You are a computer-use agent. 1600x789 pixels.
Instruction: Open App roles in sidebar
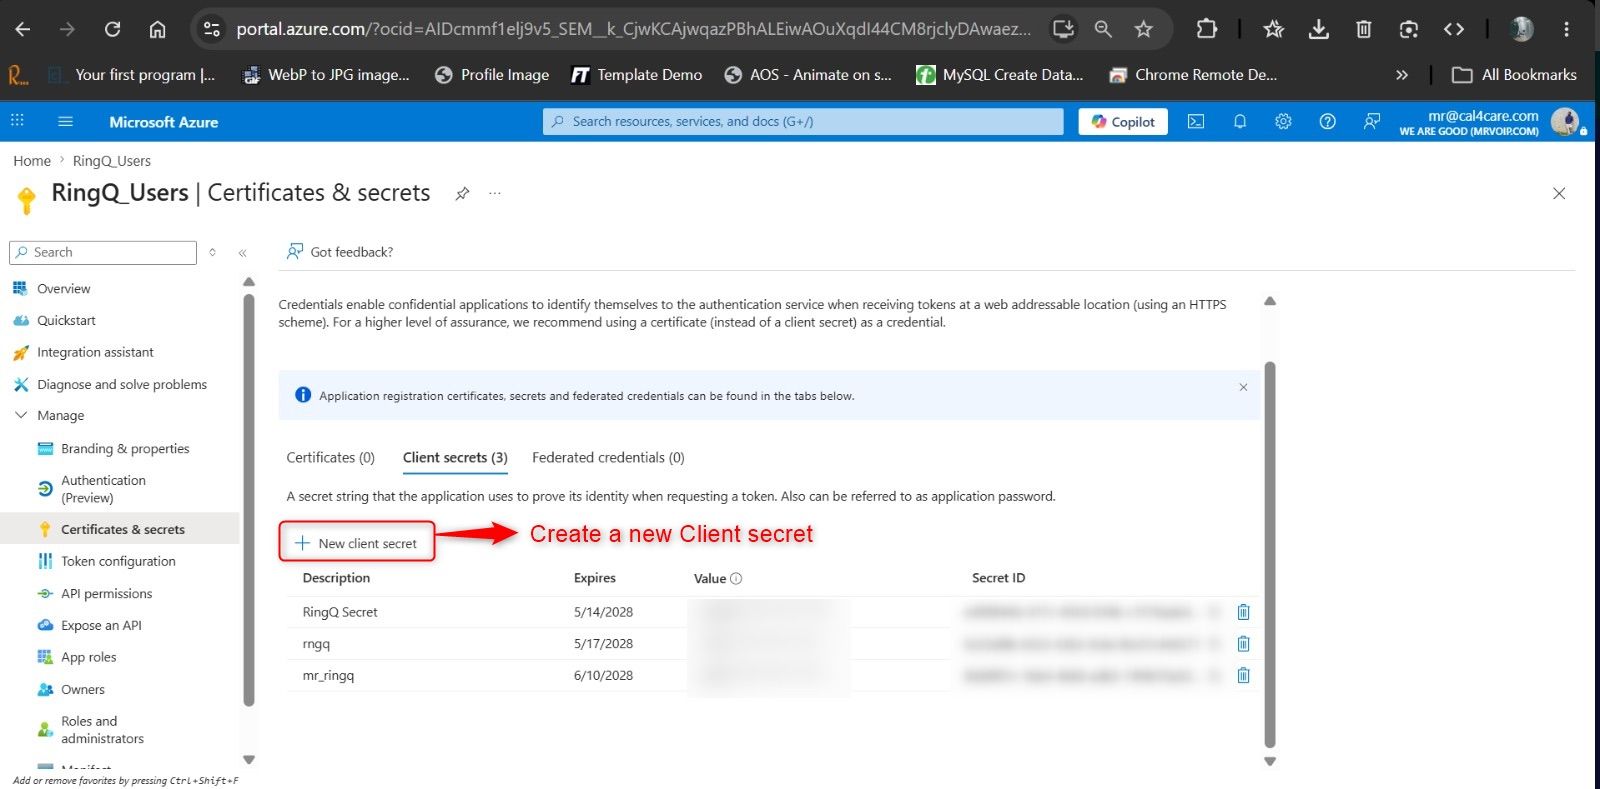click(88, 658)
